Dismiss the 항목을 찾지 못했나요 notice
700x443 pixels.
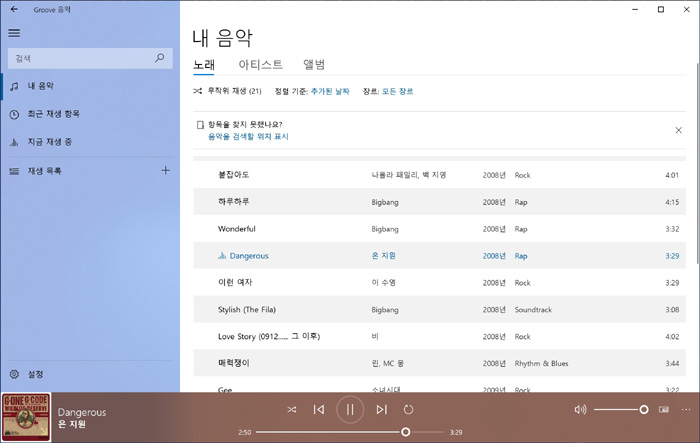(x=679, y=130)
